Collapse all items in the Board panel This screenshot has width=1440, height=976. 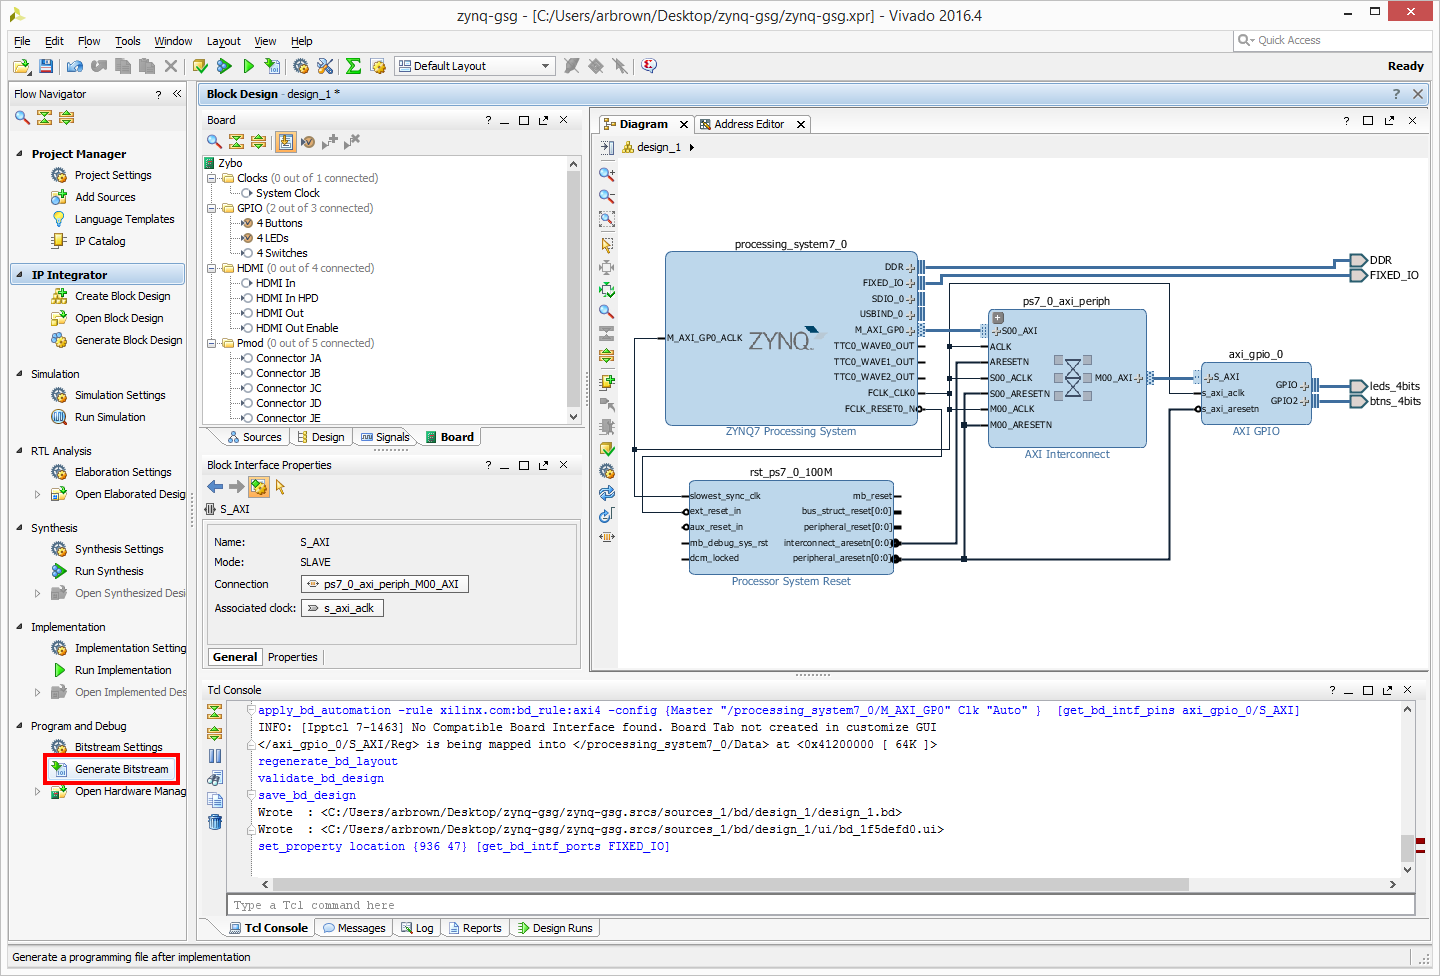tap(236, 142)
